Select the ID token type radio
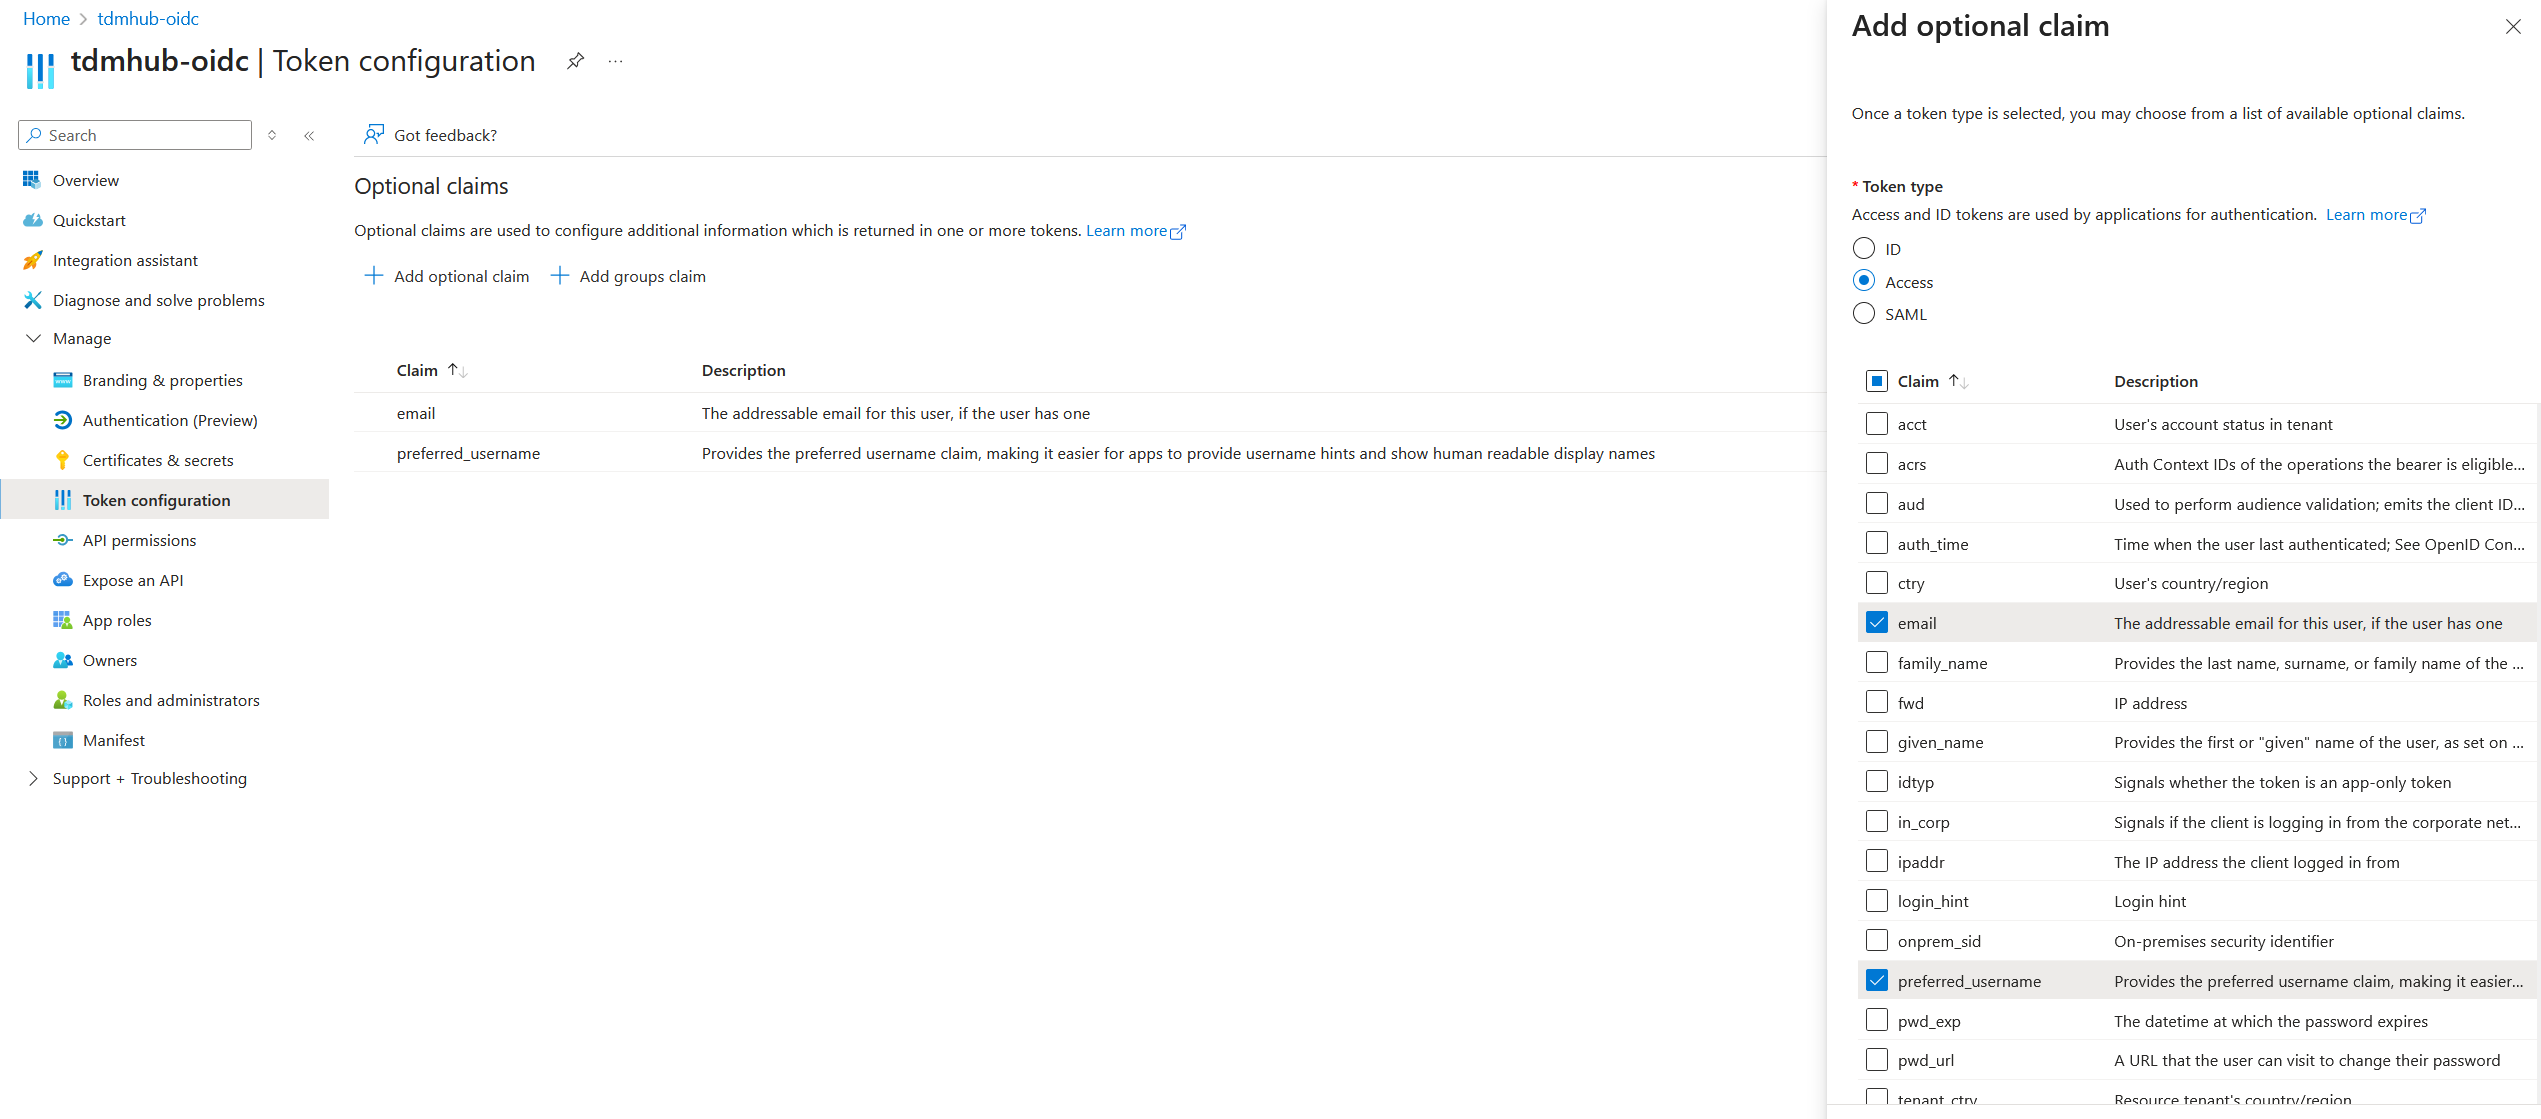 pyautogui.click(x=1863, y=248)
